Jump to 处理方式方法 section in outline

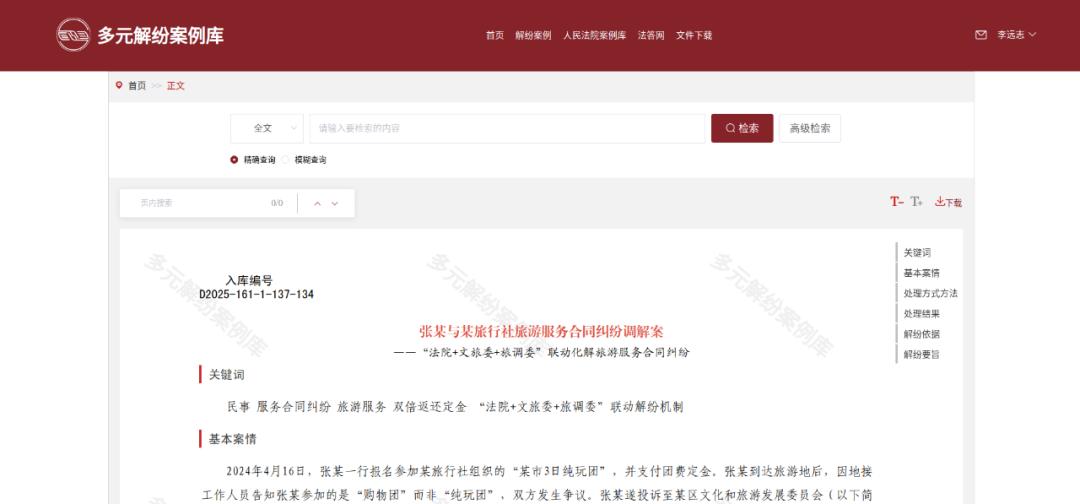tap(931, 293)
